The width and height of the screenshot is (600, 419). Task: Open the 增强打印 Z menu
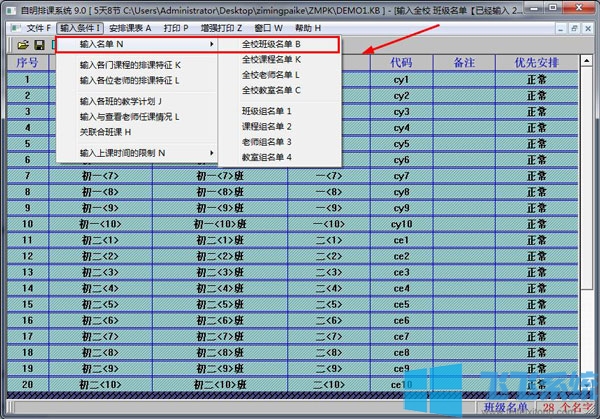click(221, 28)
